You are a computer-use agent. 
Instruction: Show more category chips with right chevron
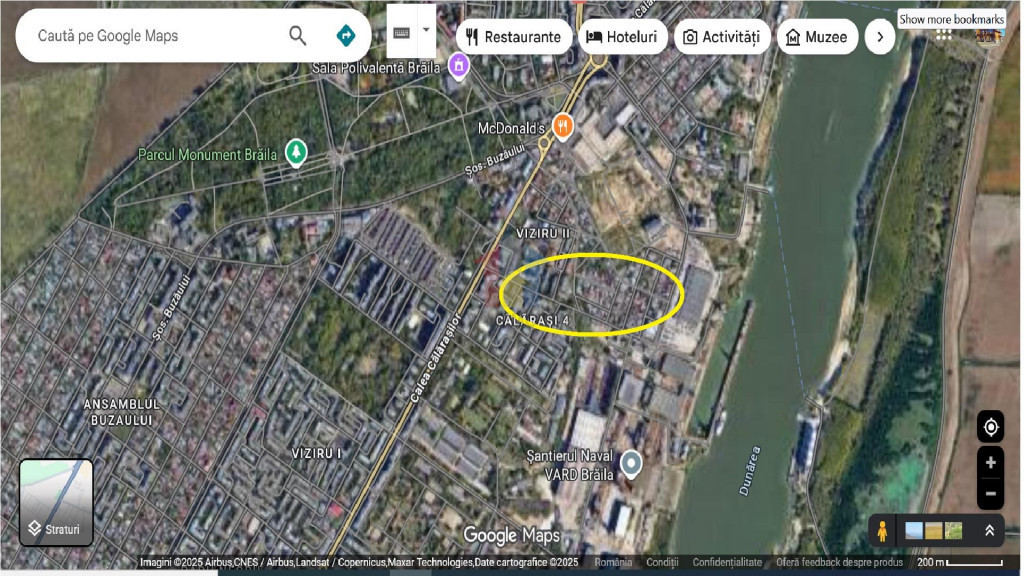point(879,37)
